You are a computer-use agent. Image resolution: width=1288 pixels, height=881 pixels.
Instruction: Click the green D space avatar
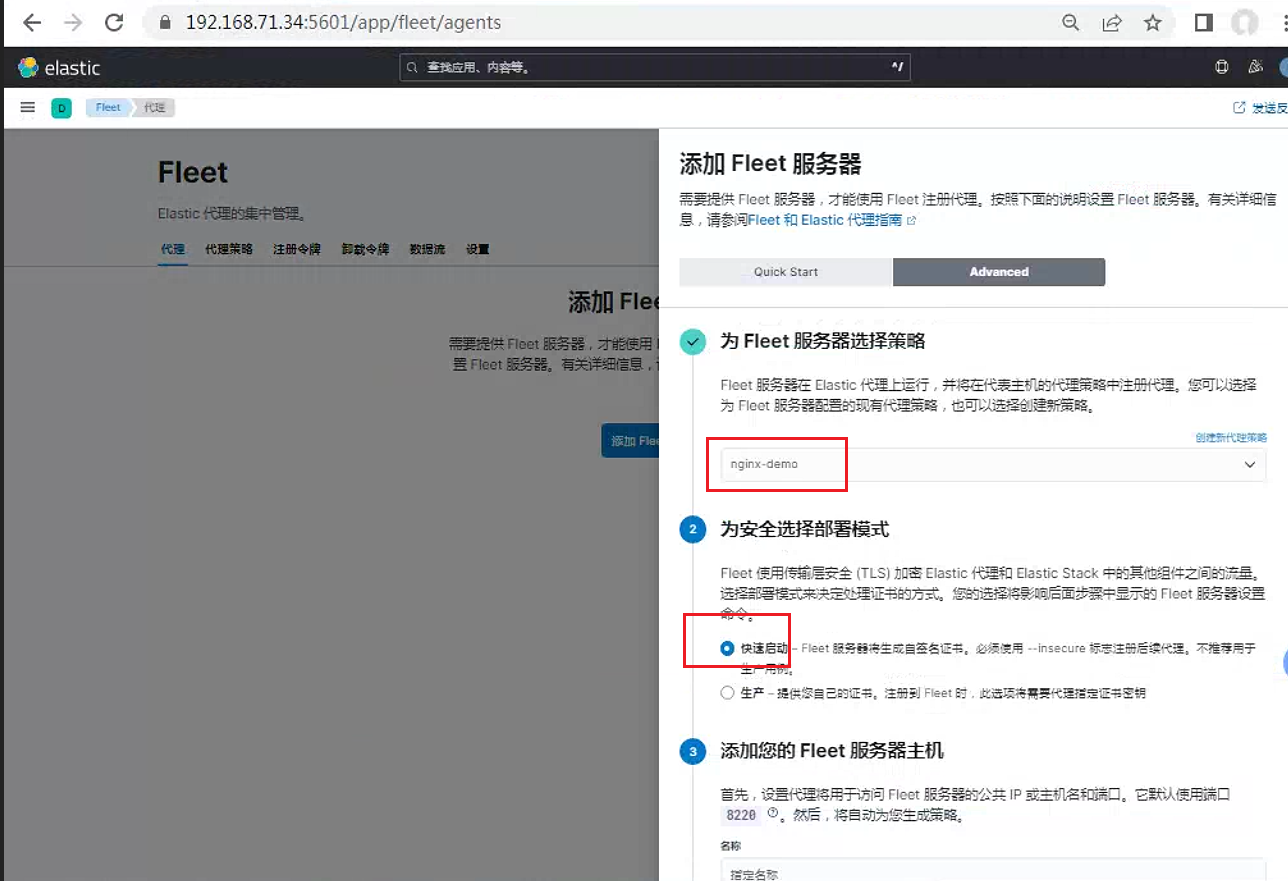click(62, 108)
